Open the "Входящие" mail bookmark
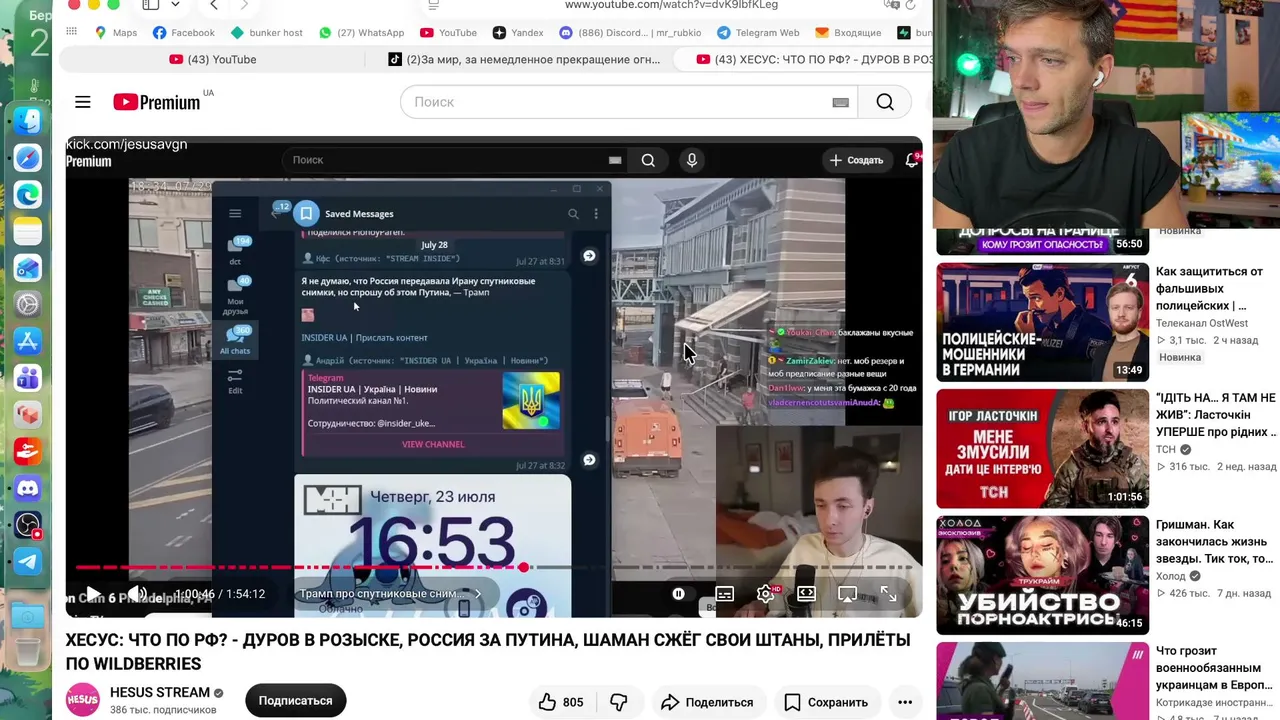Image resolution: width=1280 pixels, height=720 pixels. pyautogui.click(x=848, y=33)
